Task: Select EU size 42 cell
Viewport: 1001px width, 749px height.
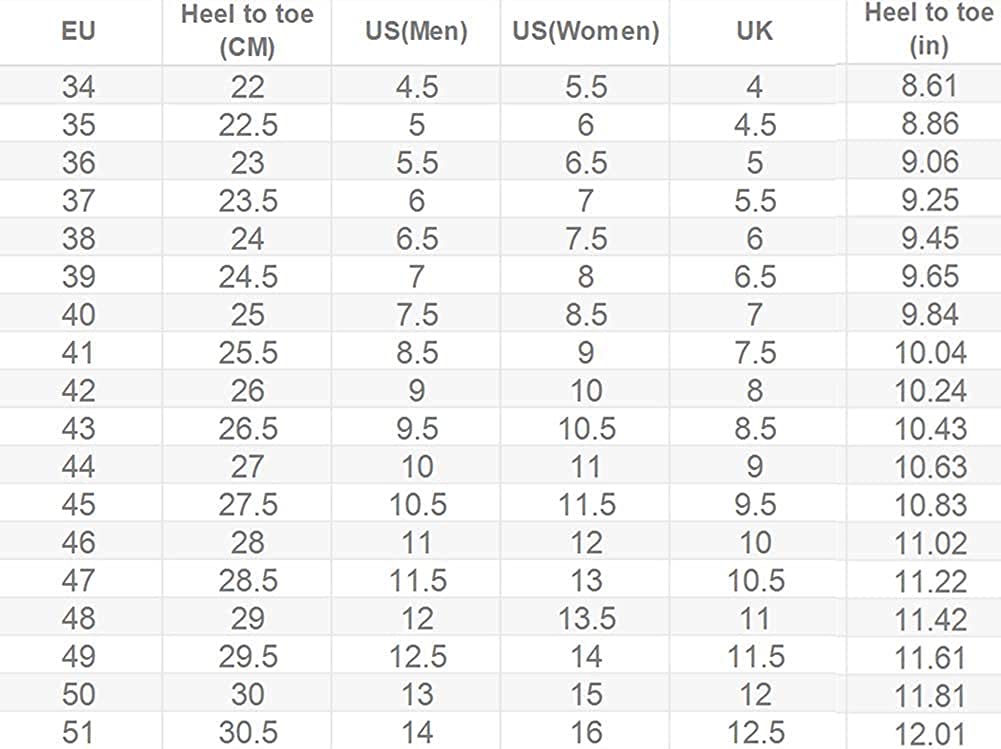Action: (78, 390)
